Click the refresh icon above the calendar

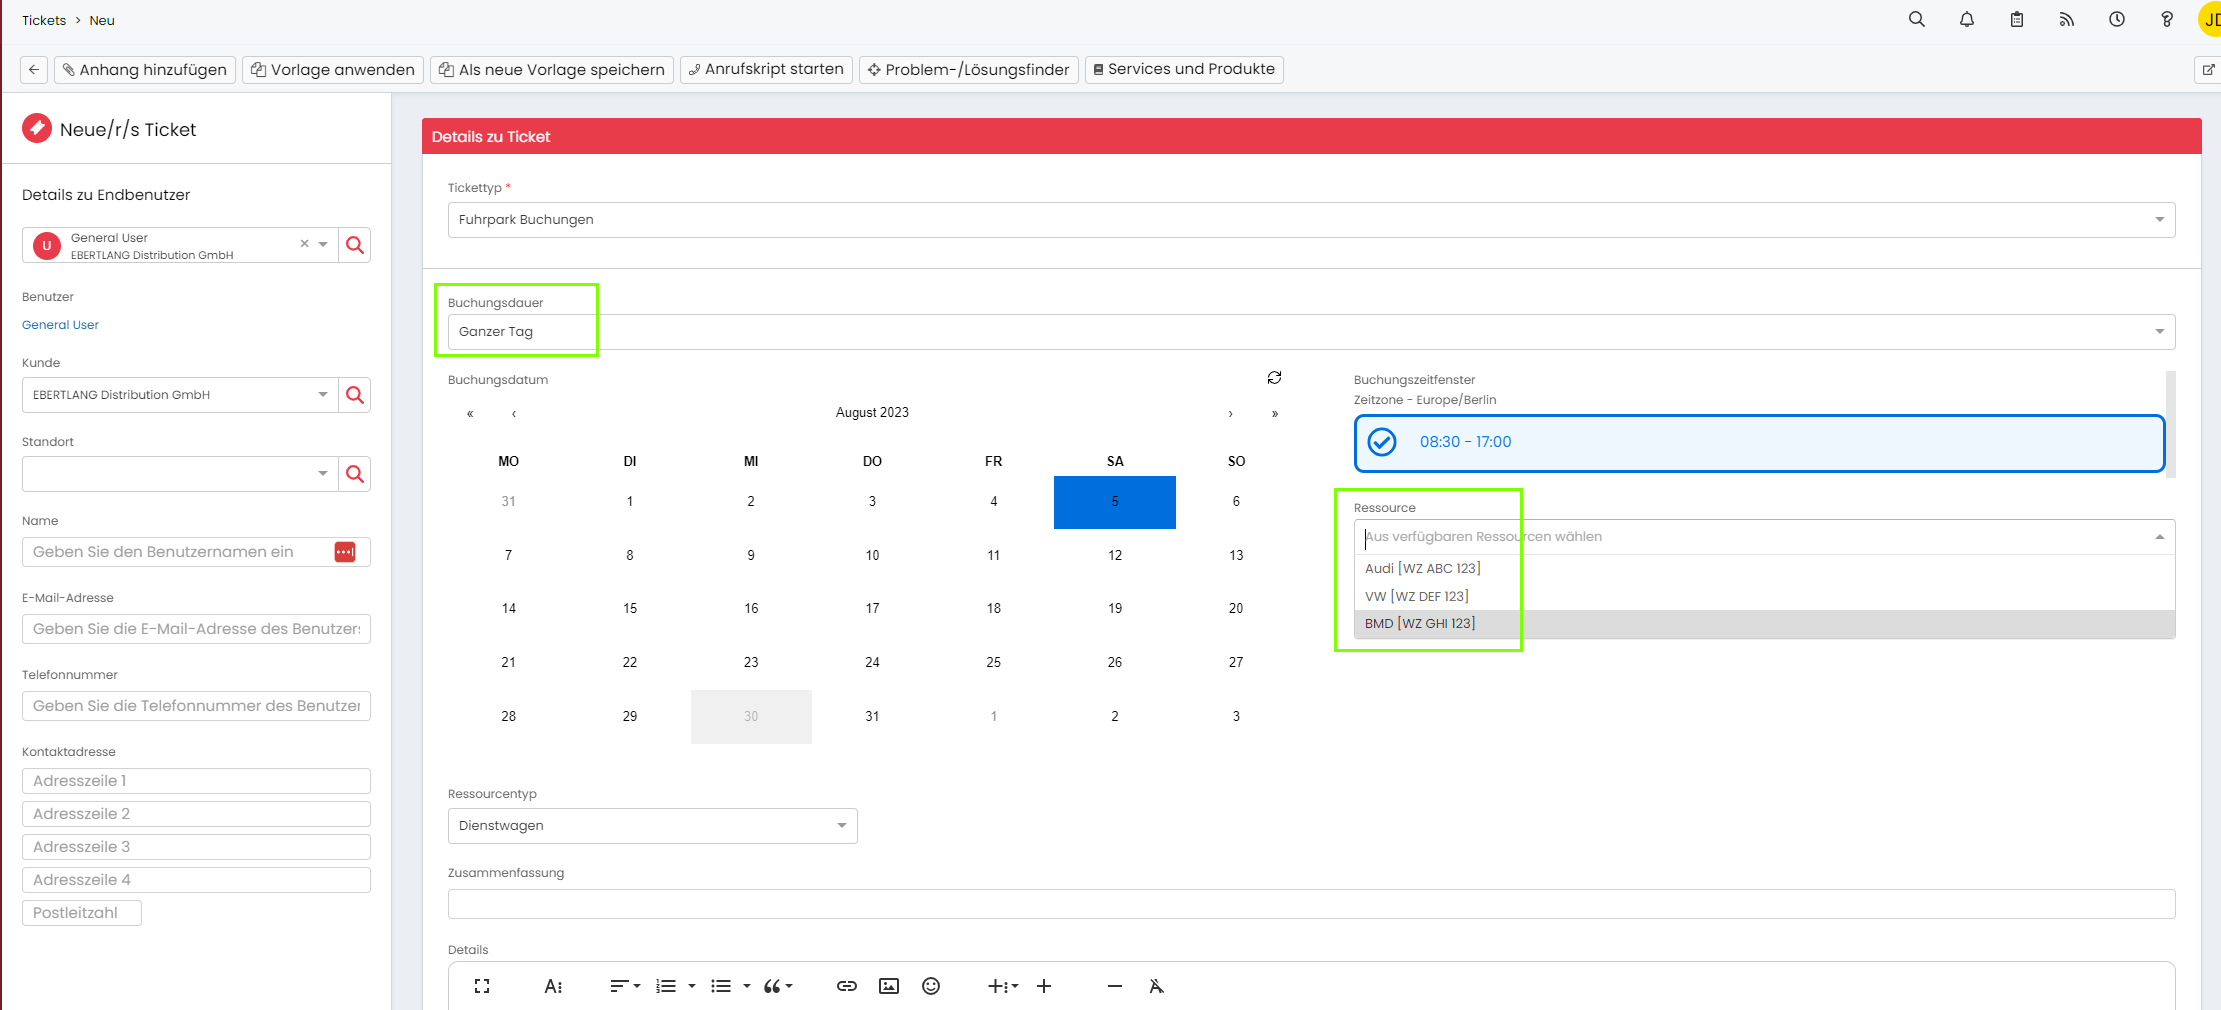(x=1274, y=378)
